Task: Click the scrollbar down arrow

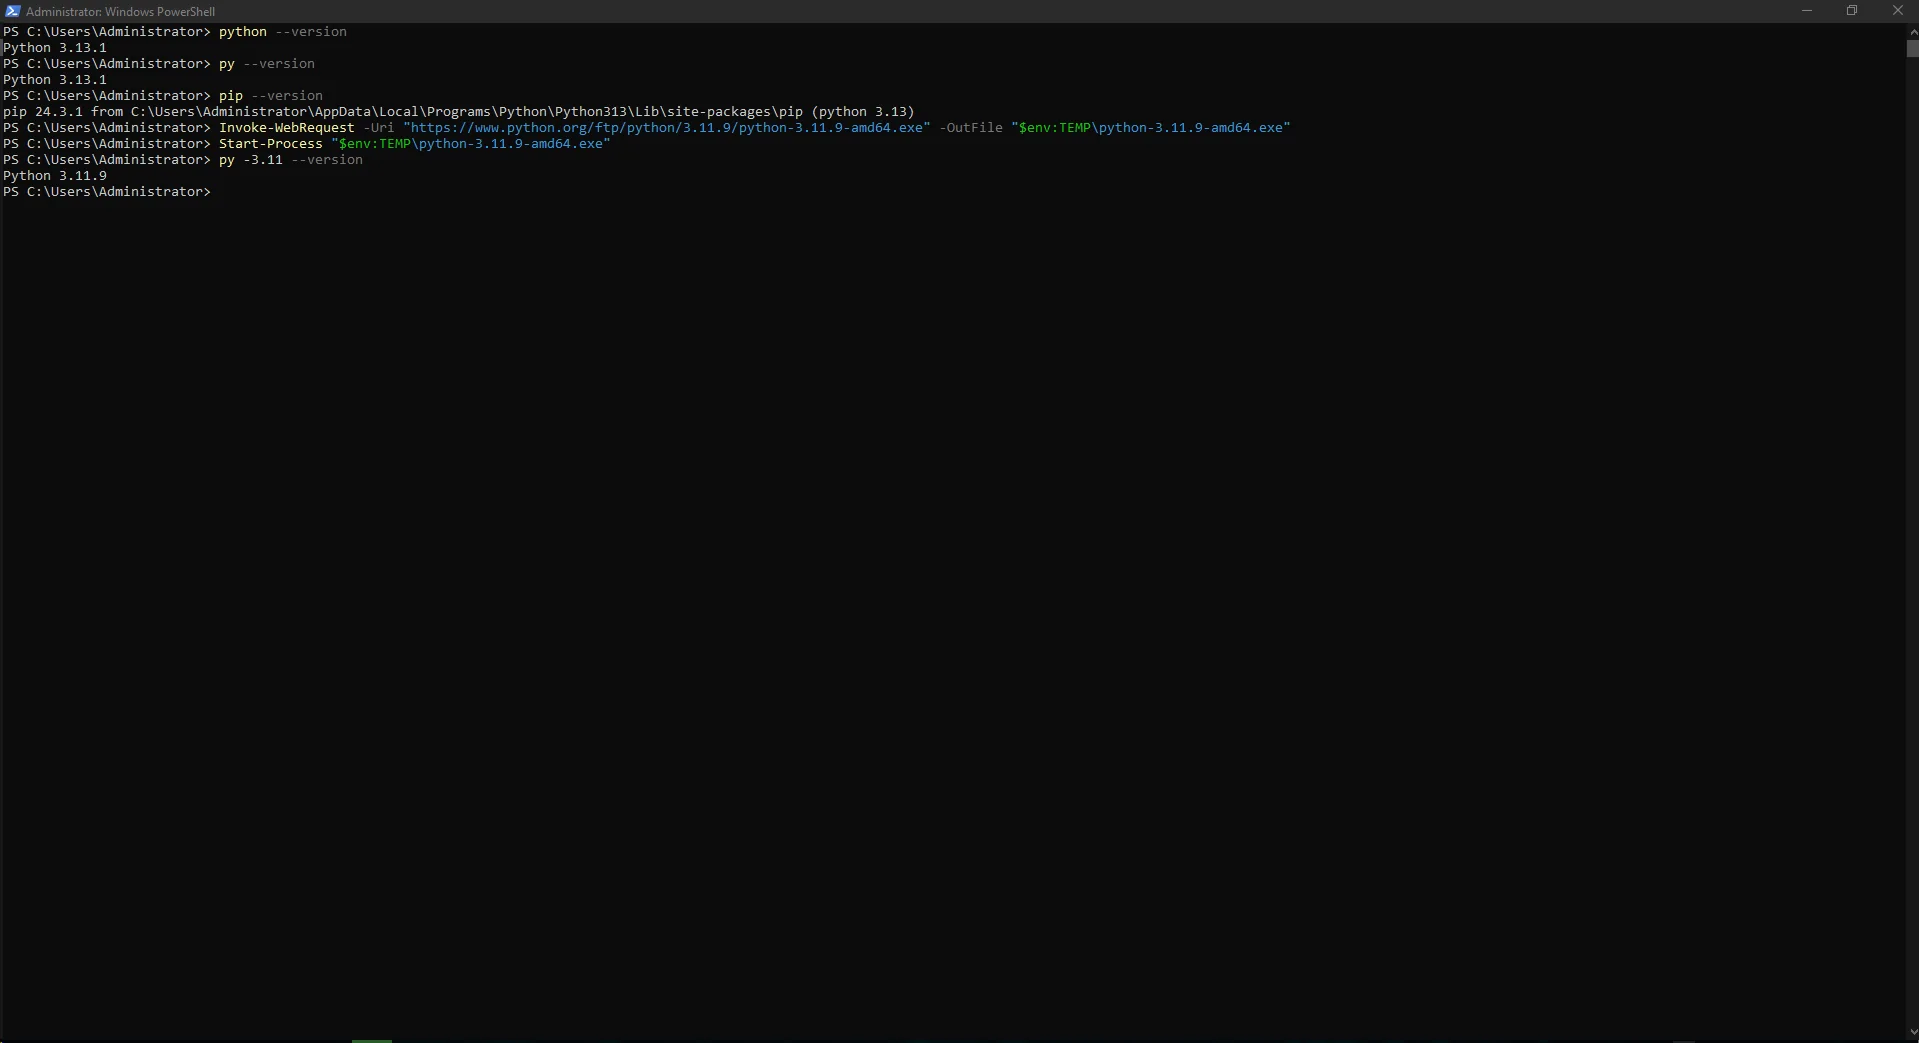Action: click(1912, 1032)
